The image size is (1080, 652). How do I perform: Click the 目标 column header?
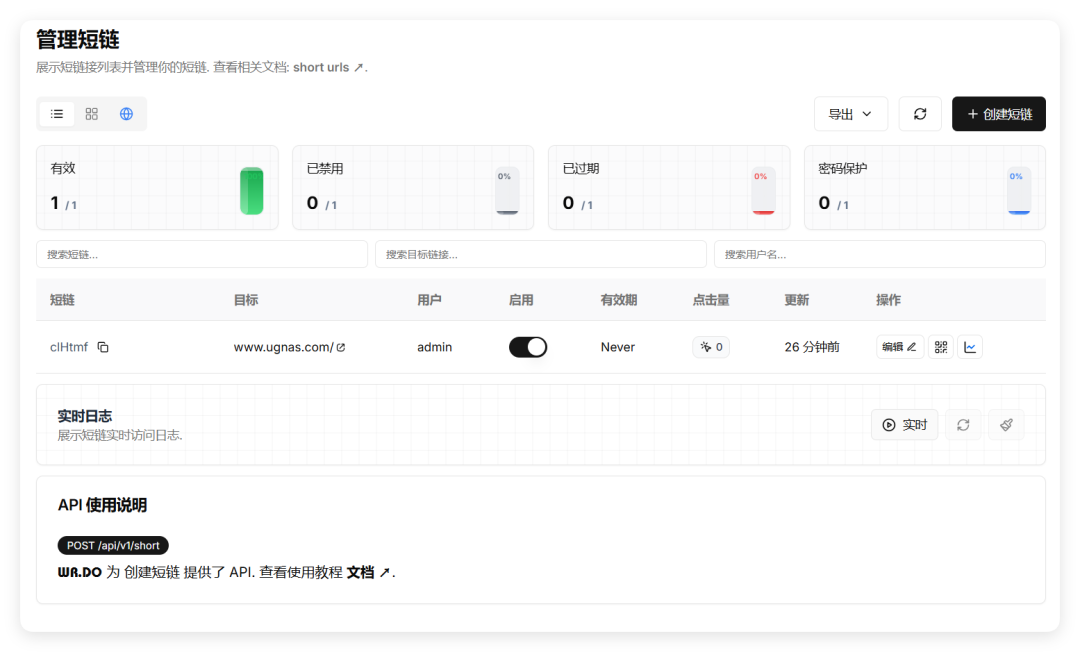point(246,299)
